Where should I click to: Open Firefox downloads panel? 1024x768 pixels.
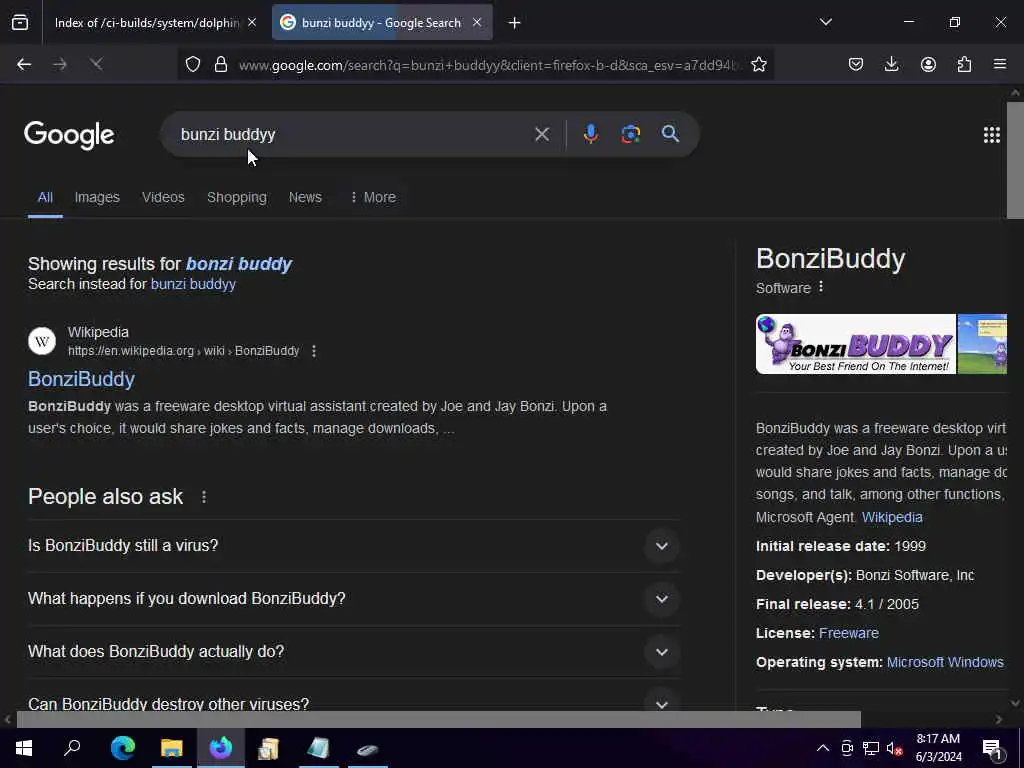click(x=891, y=64)
